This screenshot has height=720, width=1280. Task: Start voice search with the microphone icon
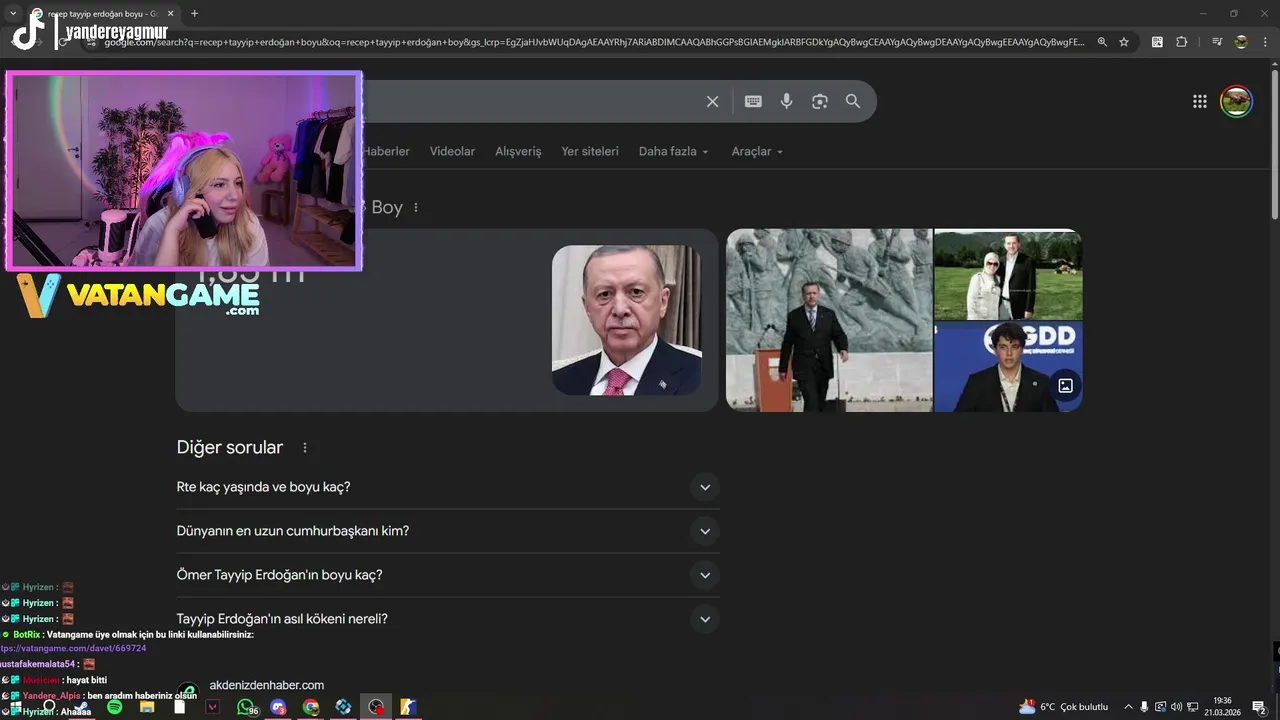pyautogui.click(x=787, y=101)
